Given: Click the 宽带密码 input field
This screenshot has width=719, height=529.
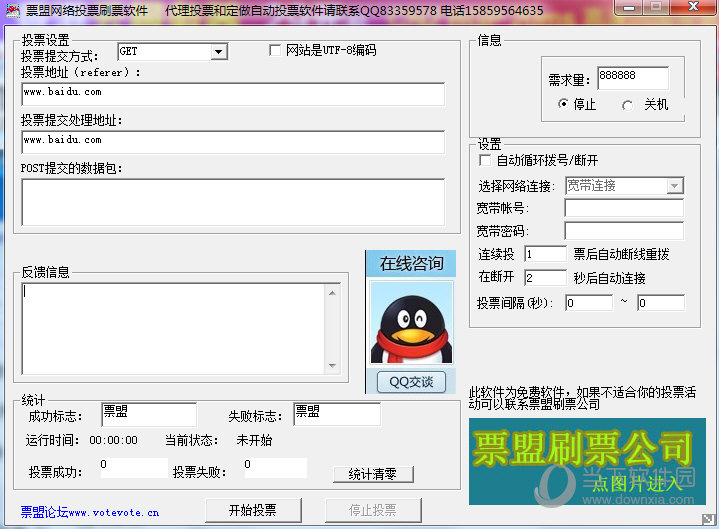Looking at the screenshot, I should [x=624, y=231].
